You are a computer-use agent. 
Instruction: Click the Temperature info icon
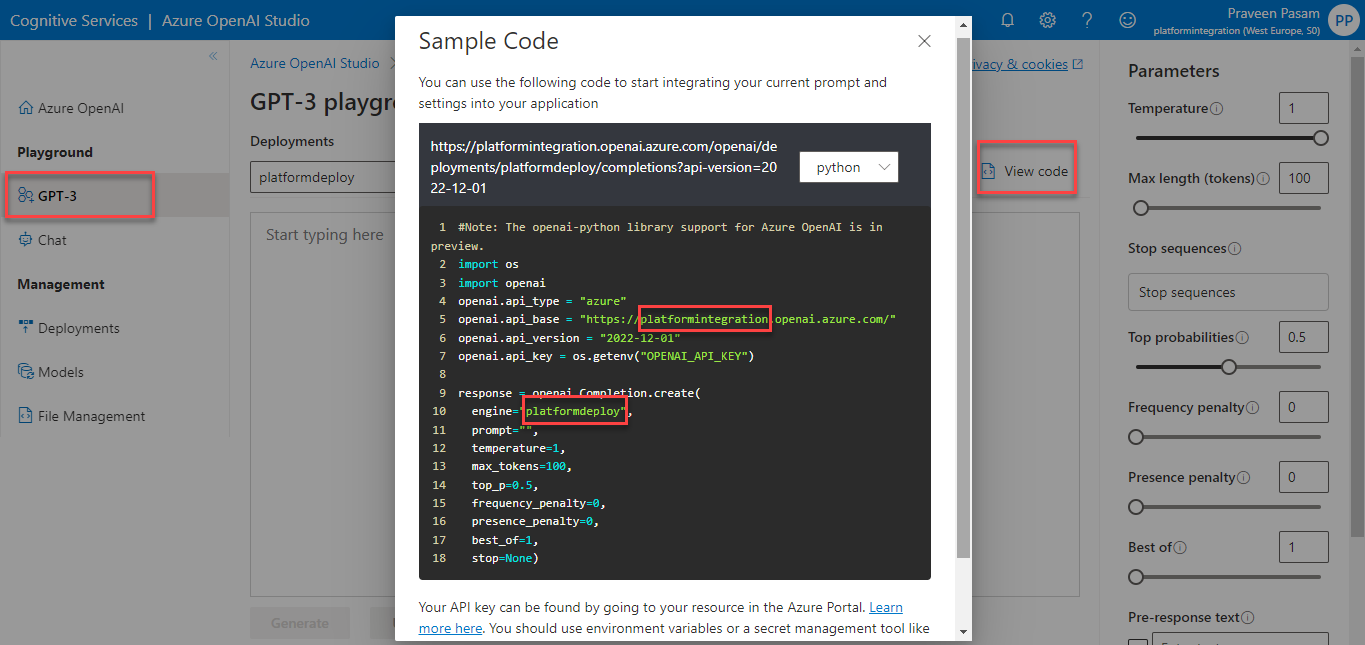(x=1216, y=109)
